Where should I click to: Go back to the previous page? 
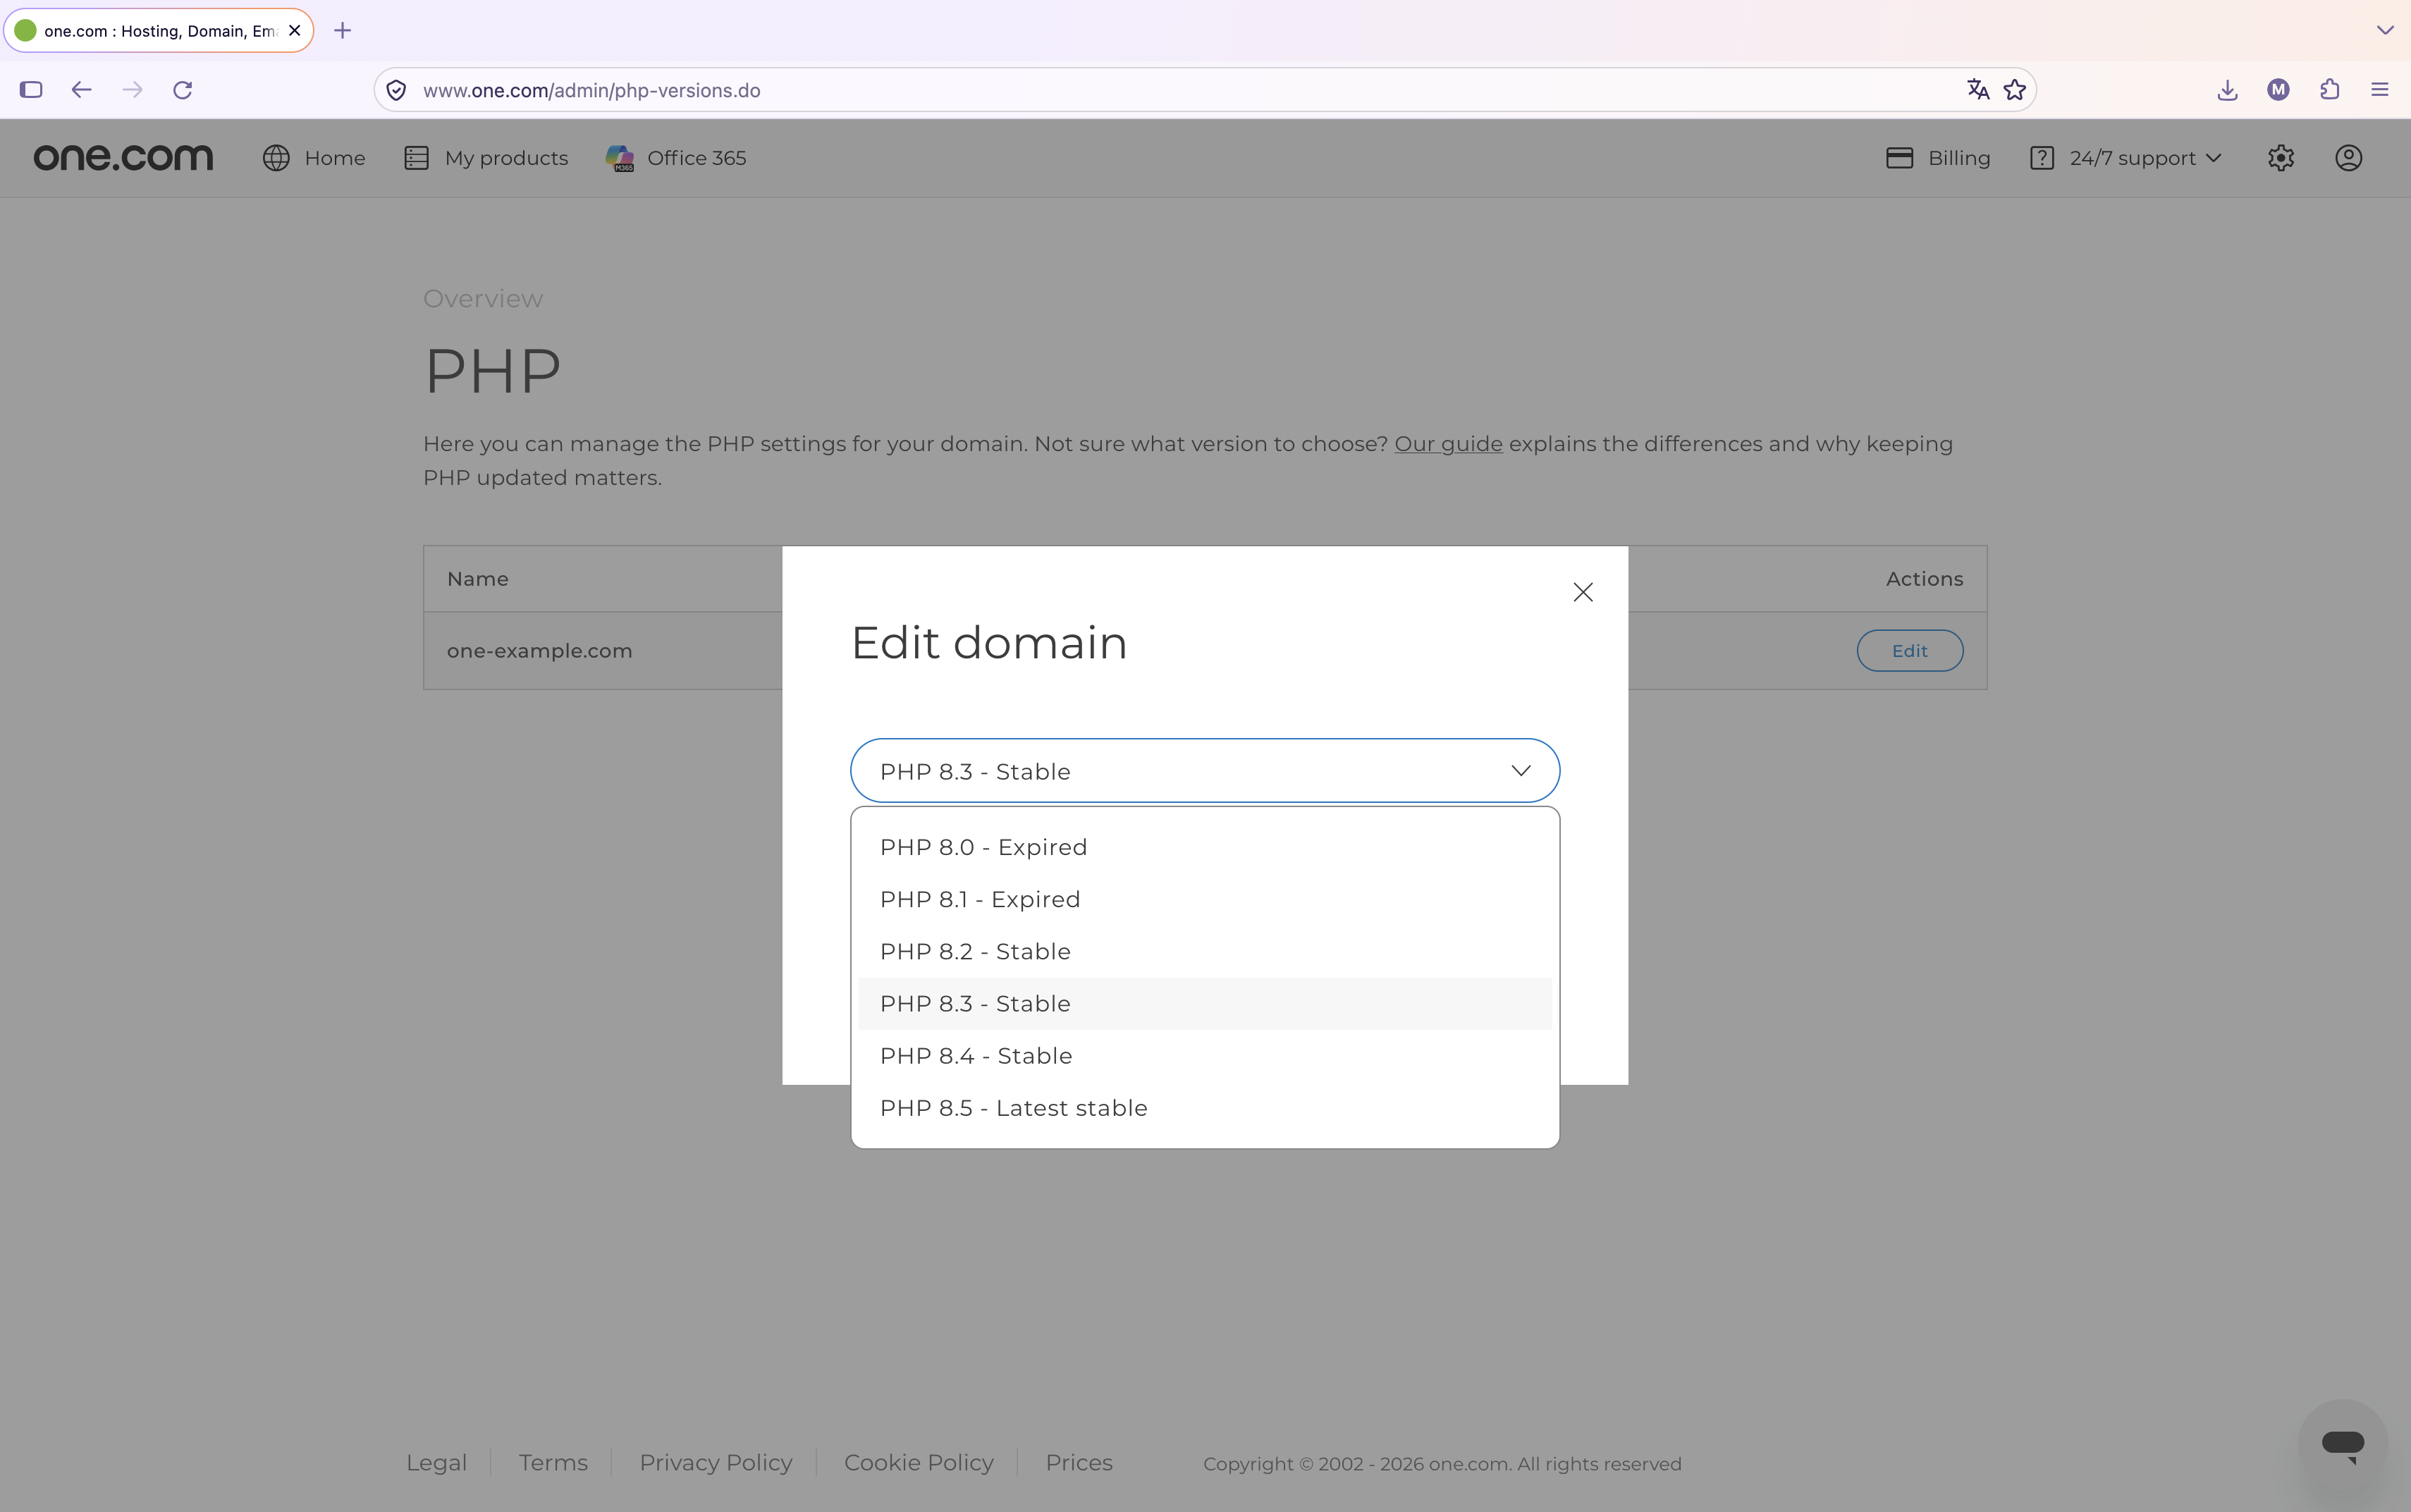tap(81, 90)
